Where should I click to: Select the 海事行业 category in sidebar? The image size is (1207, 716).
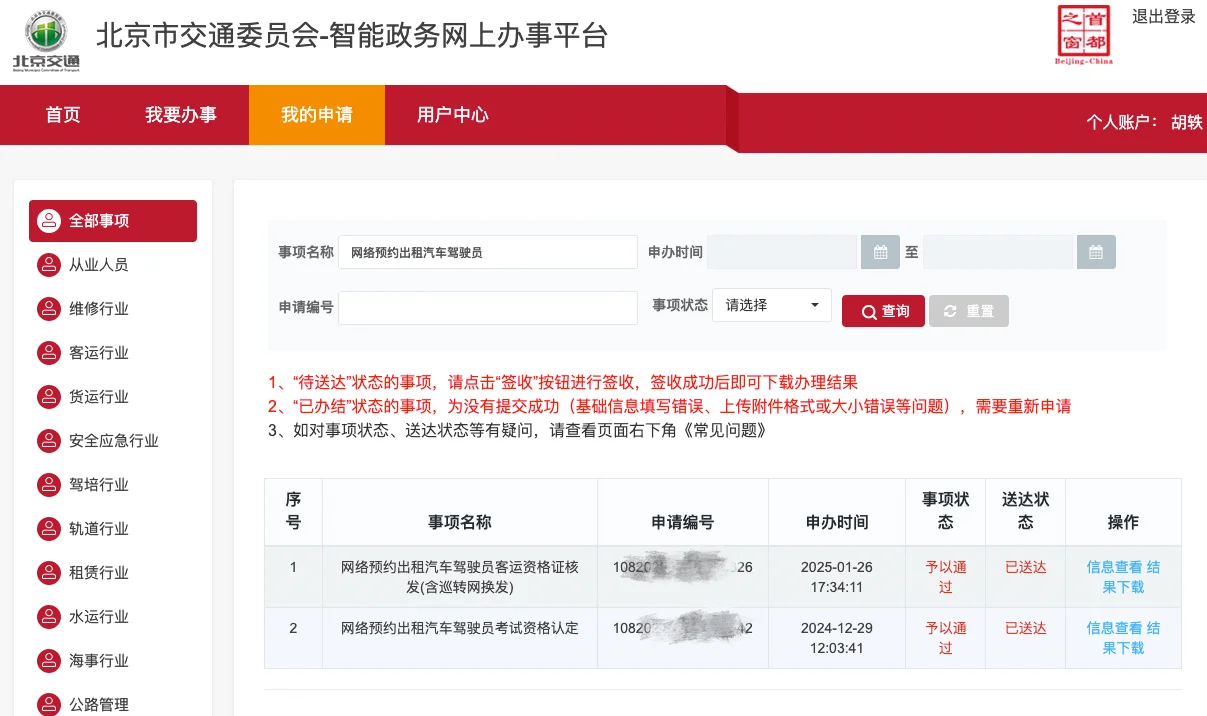100,661
